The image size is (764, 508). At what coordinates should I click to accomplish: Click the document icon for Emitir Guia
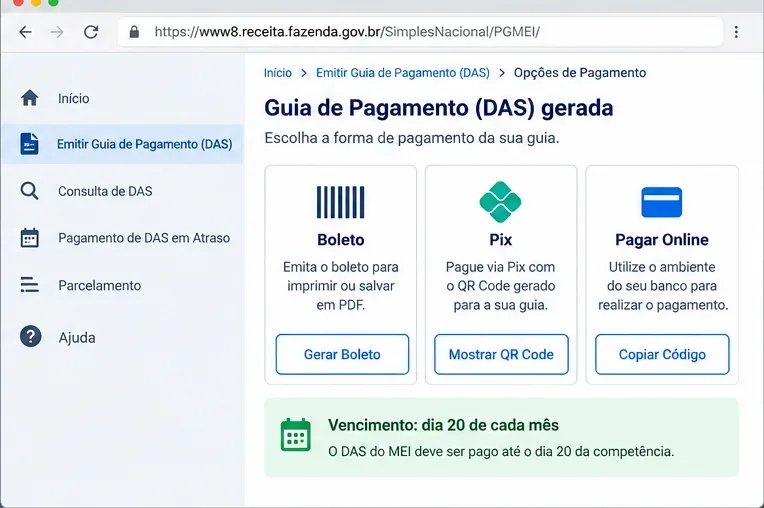[x=29, y=144]
